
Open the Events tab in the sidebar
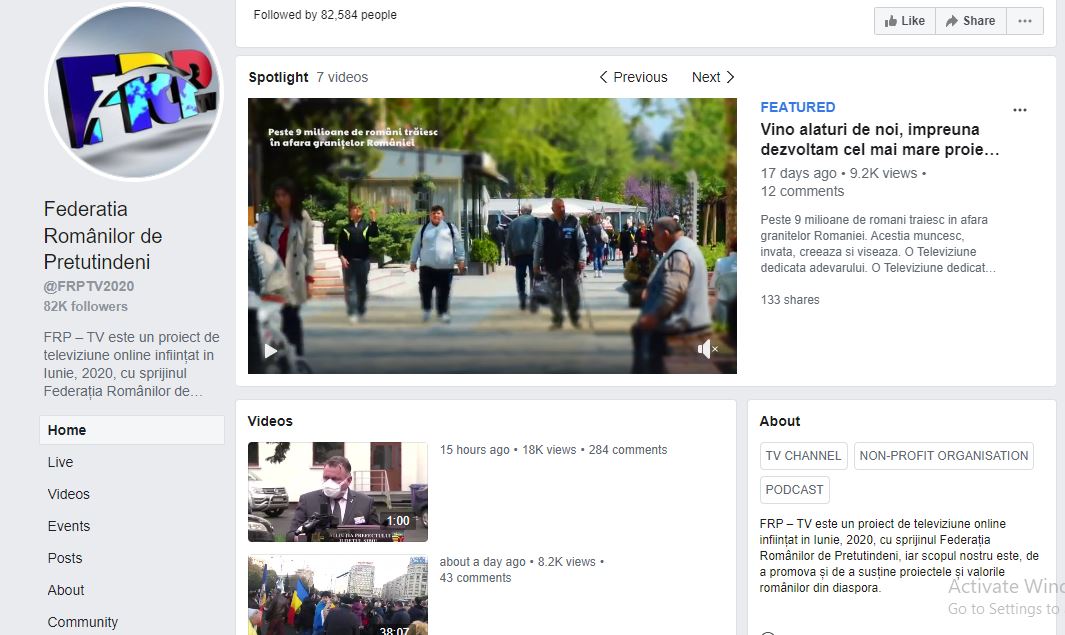69,526
